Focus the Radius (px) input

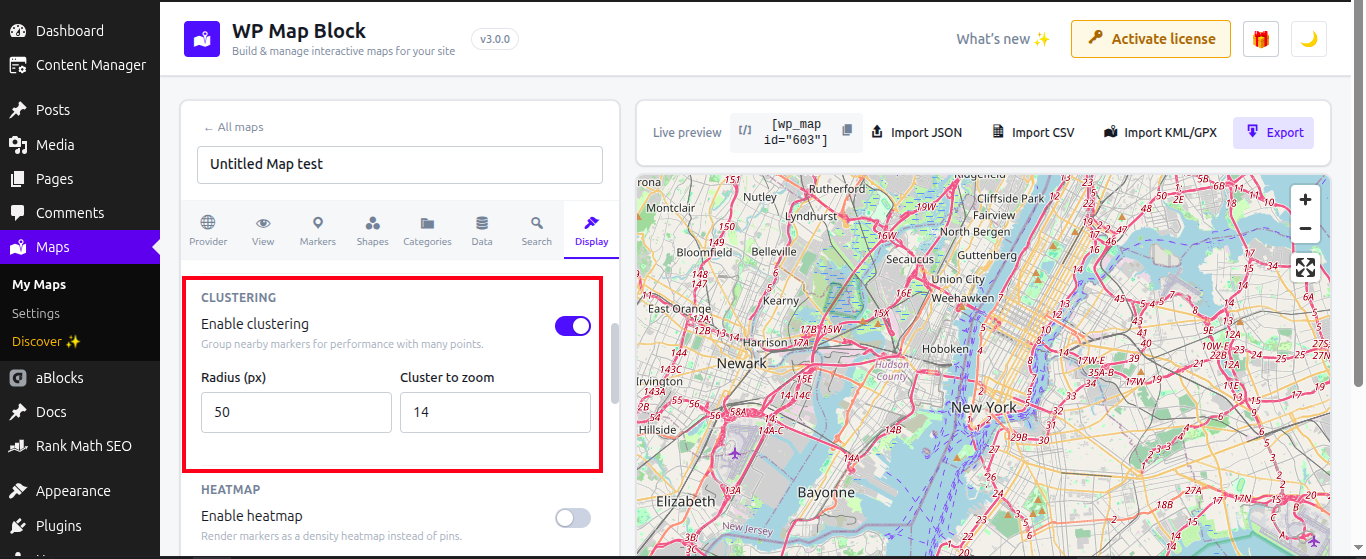(296, 412)
